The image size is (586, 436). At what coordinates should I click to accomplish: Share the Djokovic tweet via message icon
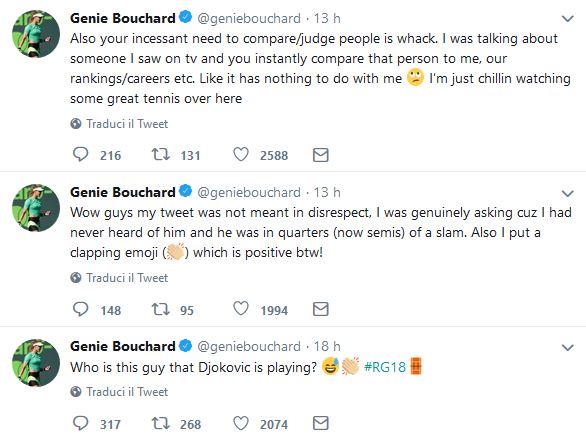coord(320,424)
